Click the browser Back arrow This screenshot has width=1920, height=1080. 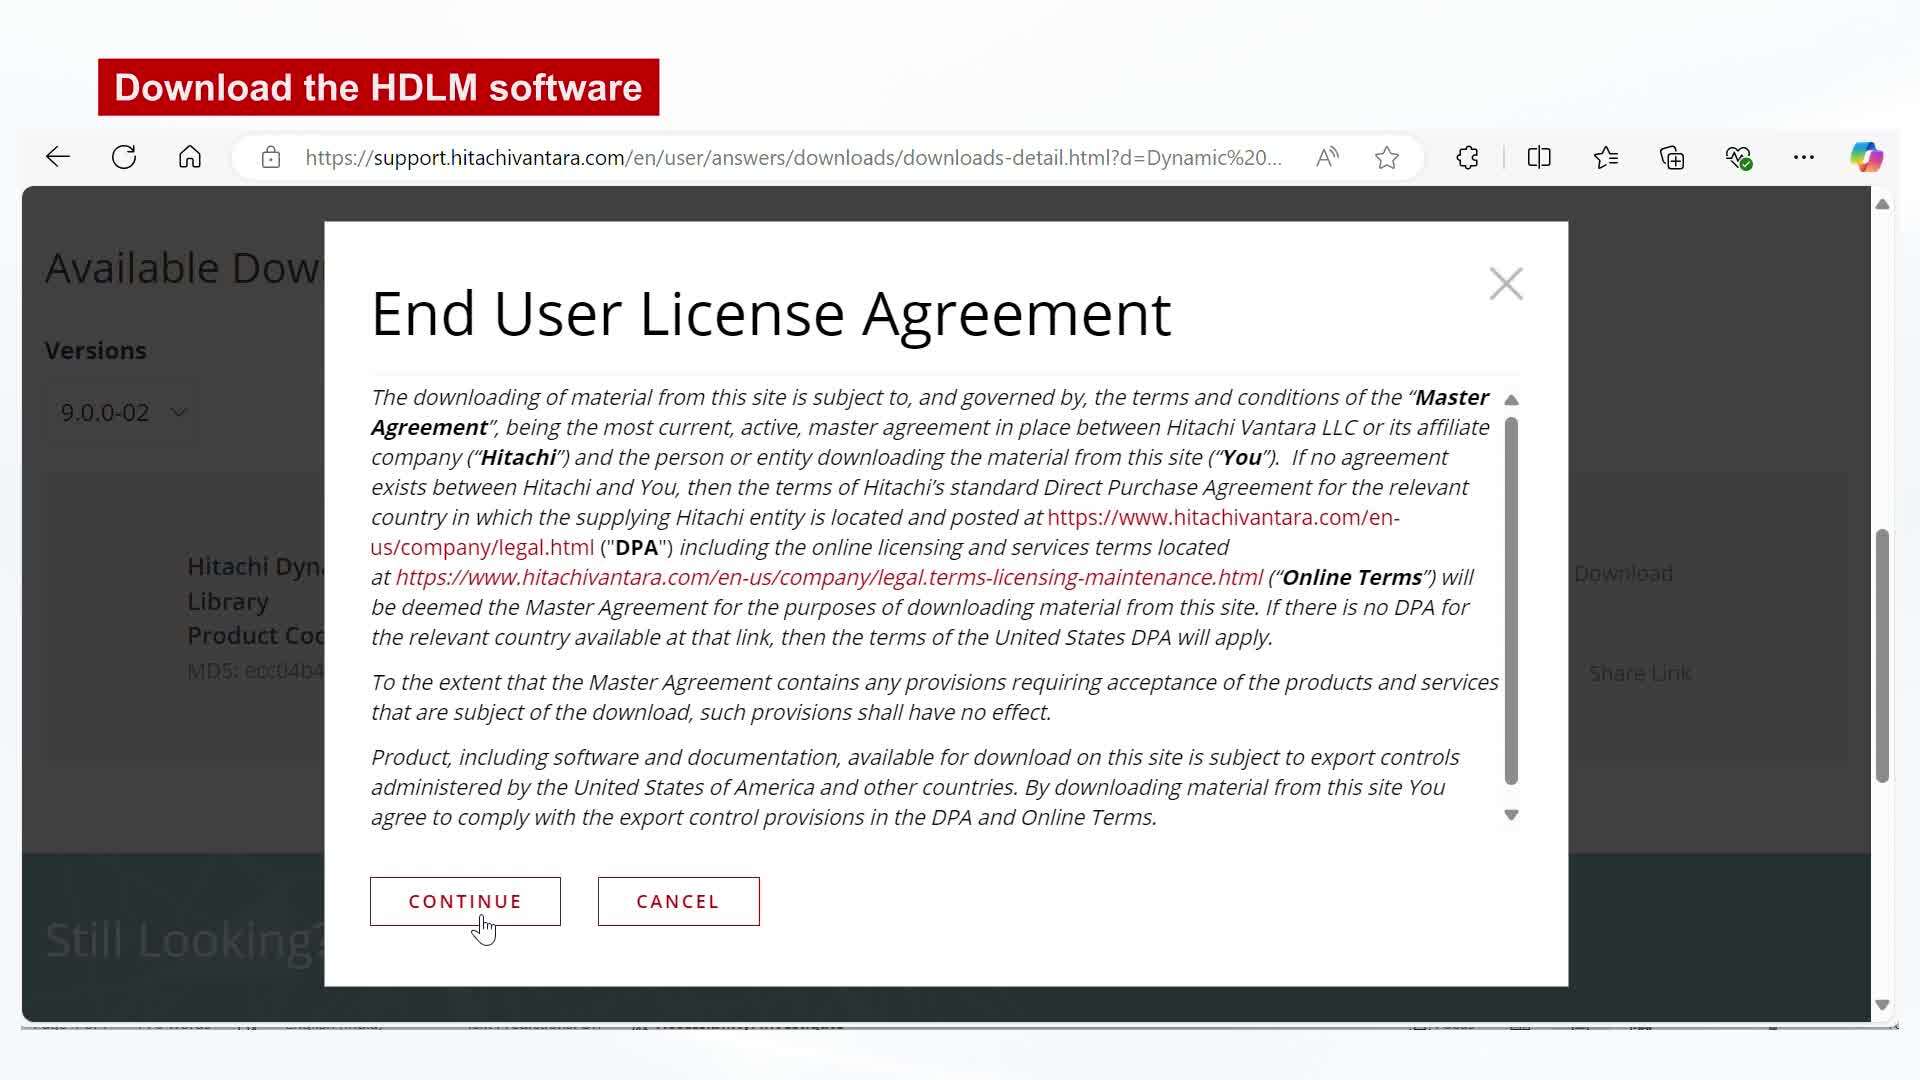58,157
